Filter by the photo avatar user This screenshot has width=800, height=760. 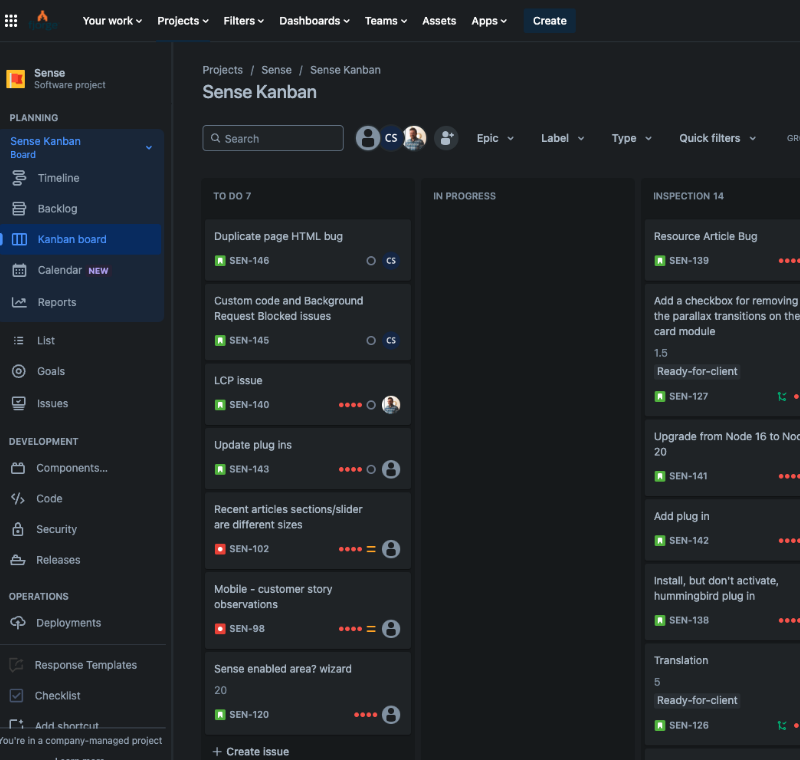pos(414,138)
